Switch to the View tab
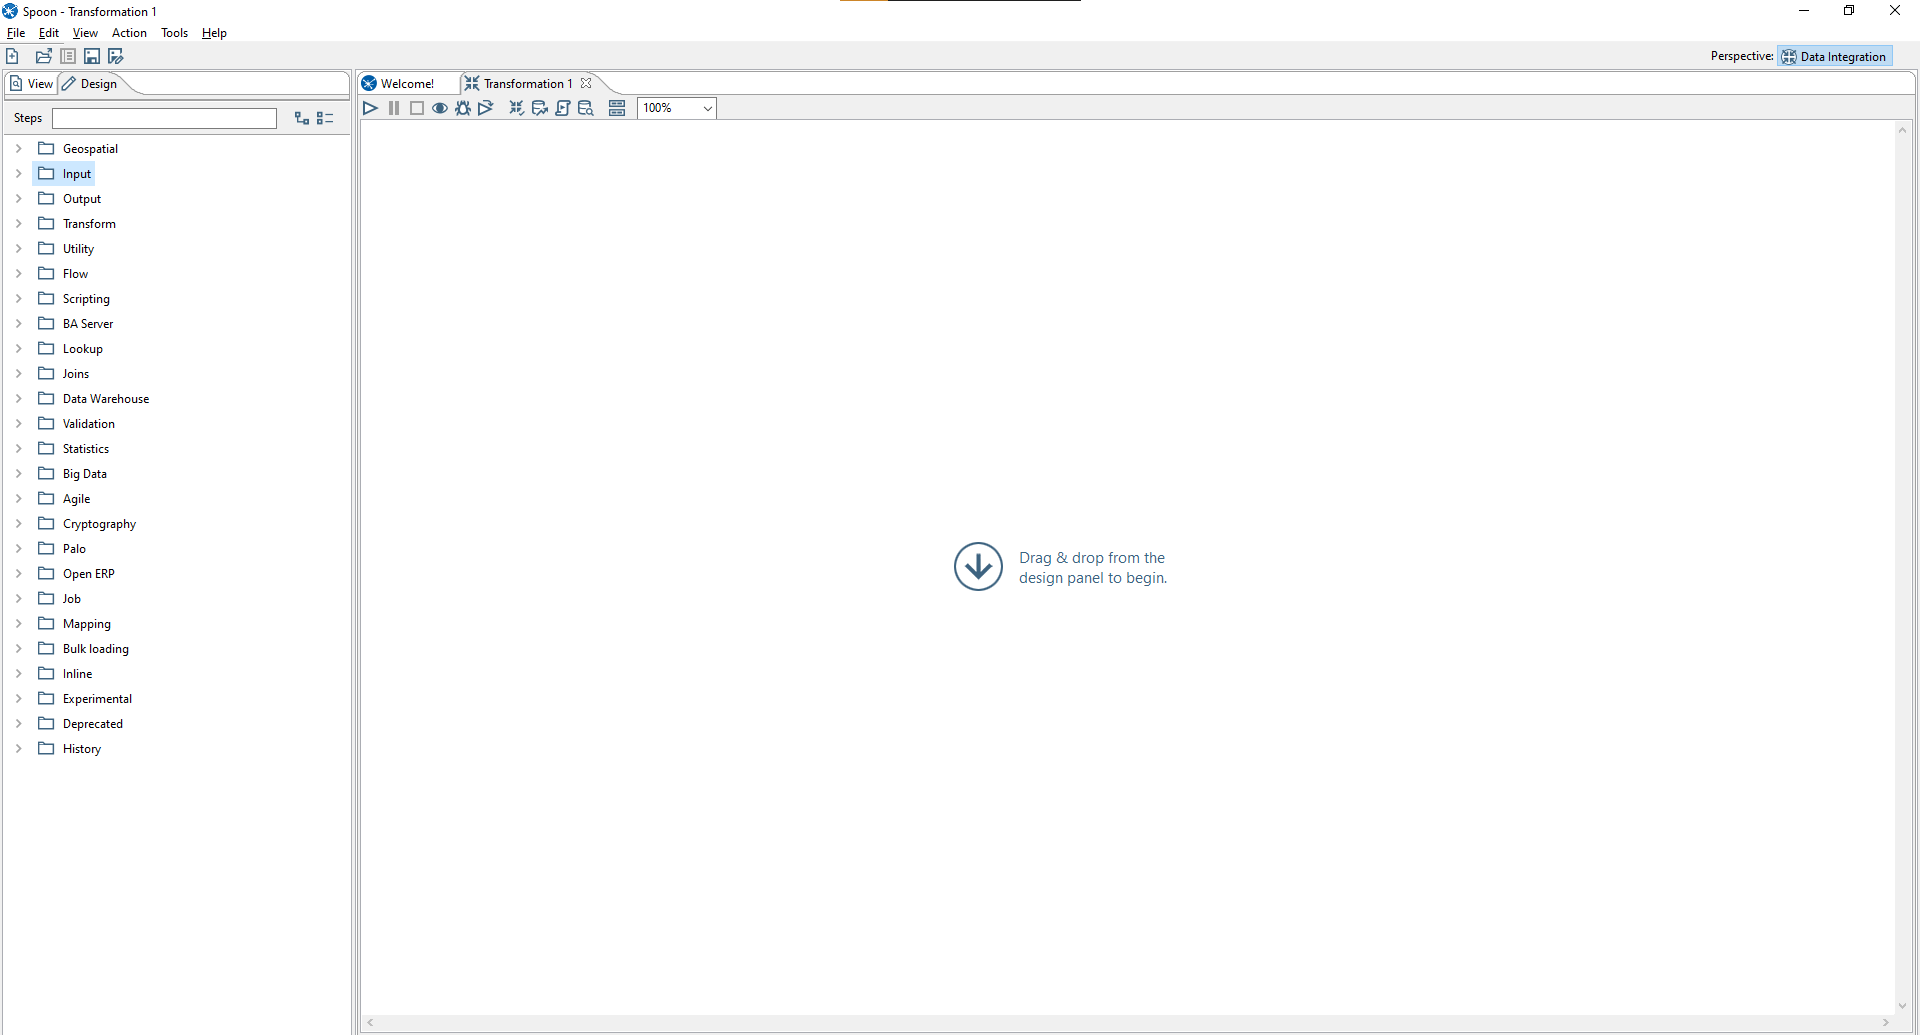Screen dimensions: 1920x1035 pos(31,84)
